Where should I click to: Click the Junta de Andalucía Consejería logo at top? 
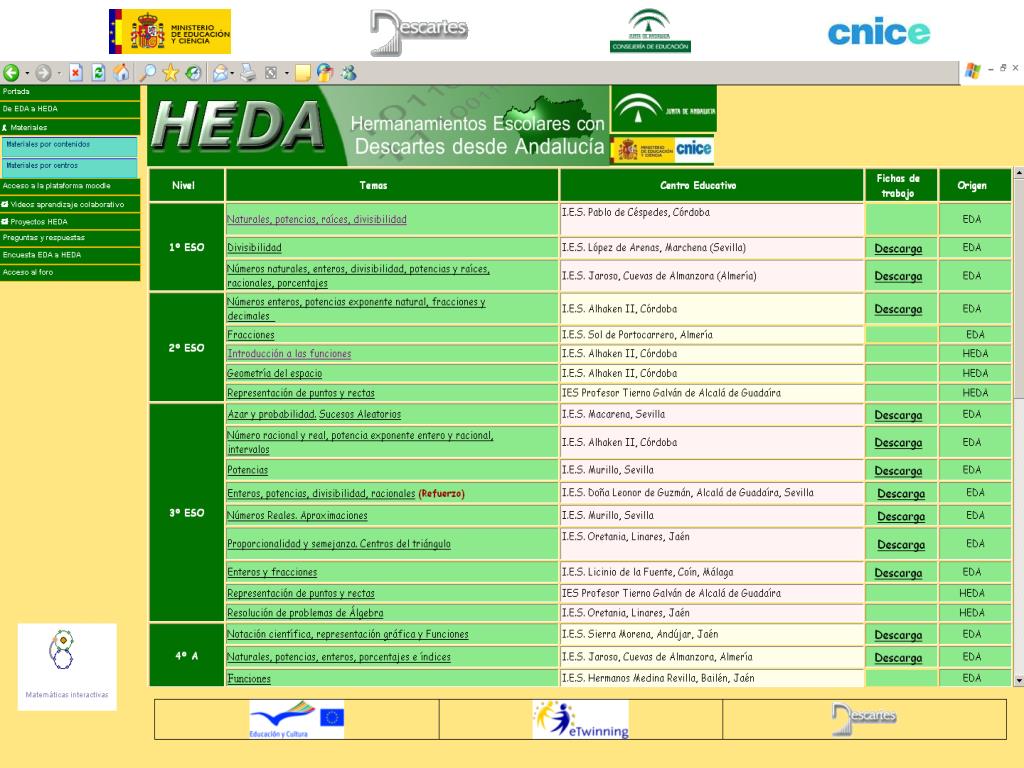tap(650, 31)
